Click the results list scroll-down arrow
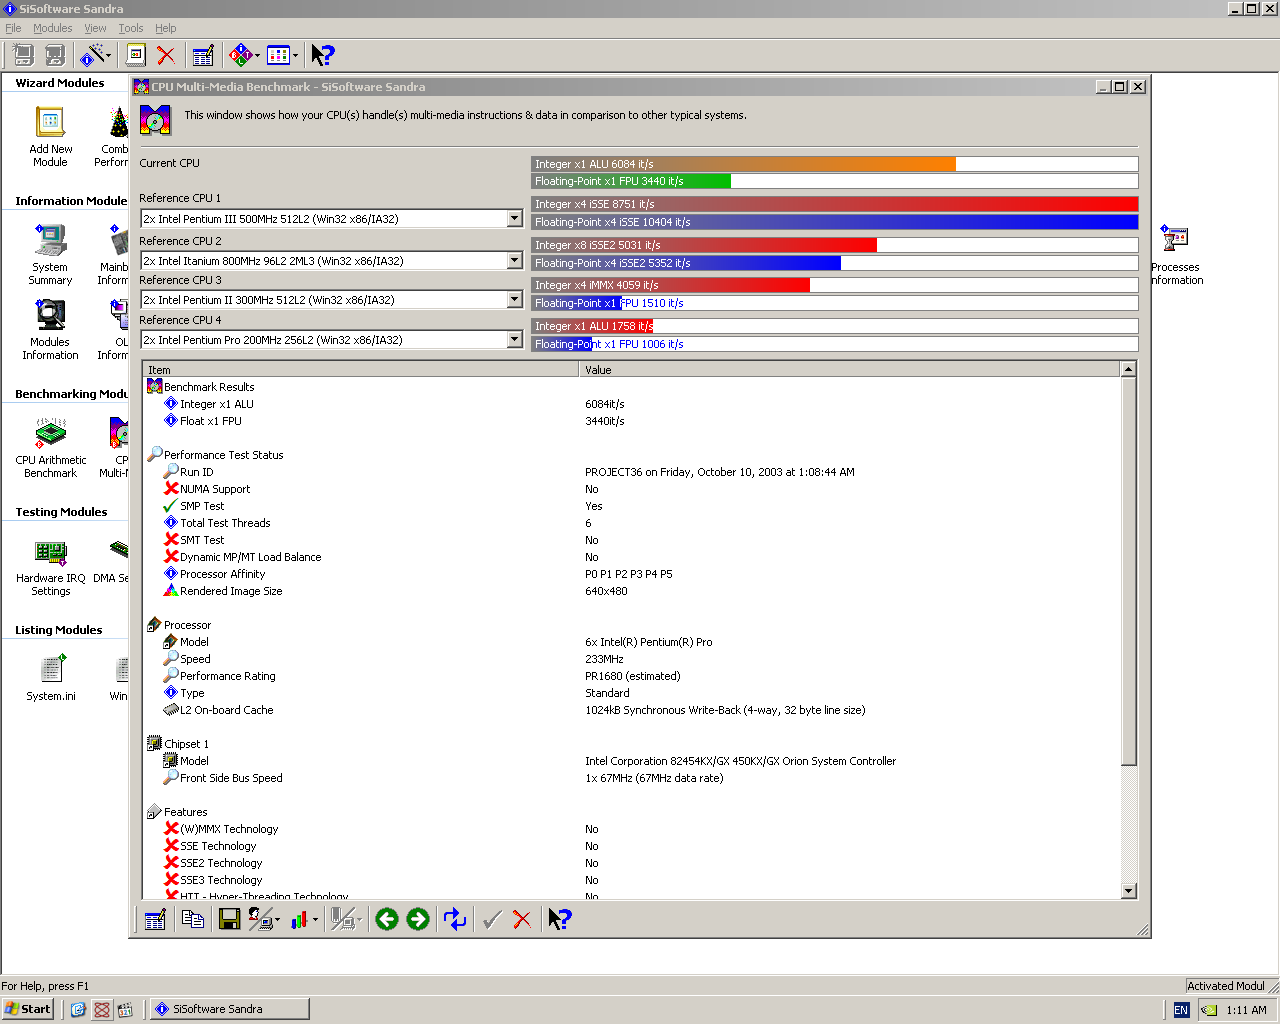The image size is (1280, 1024). 1129,891
